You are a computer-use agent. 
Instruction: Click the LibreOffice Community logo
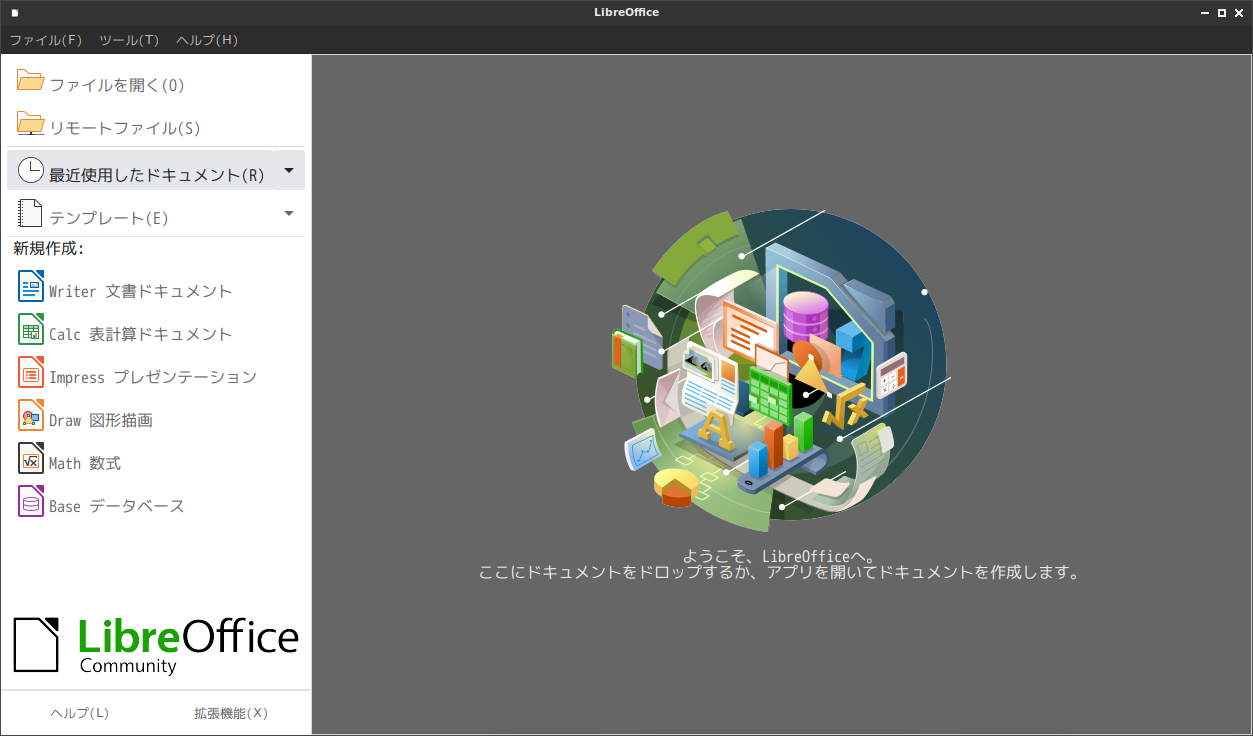[156, 644]
